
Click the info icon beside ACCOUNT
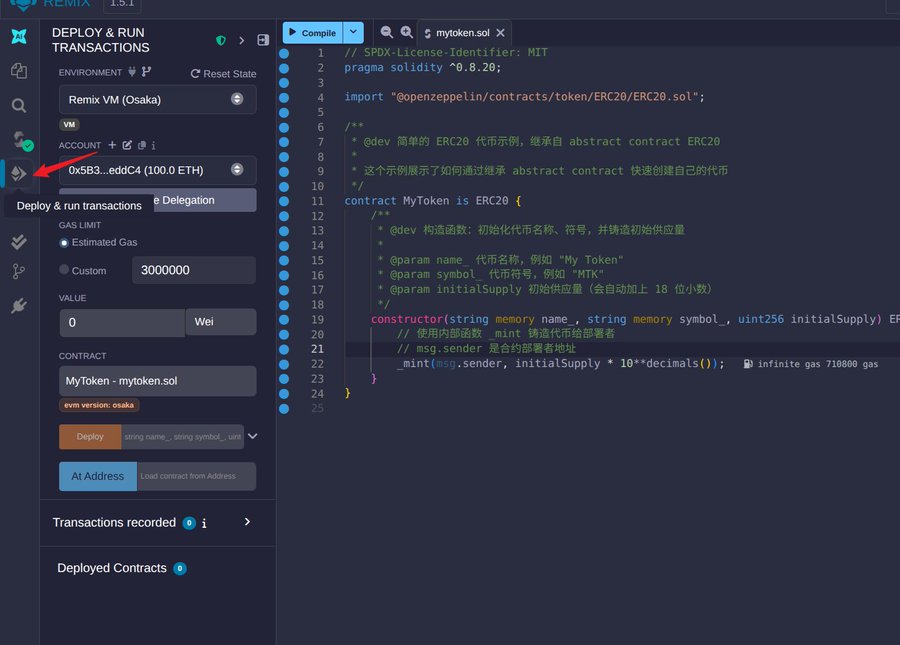[153, 145]
